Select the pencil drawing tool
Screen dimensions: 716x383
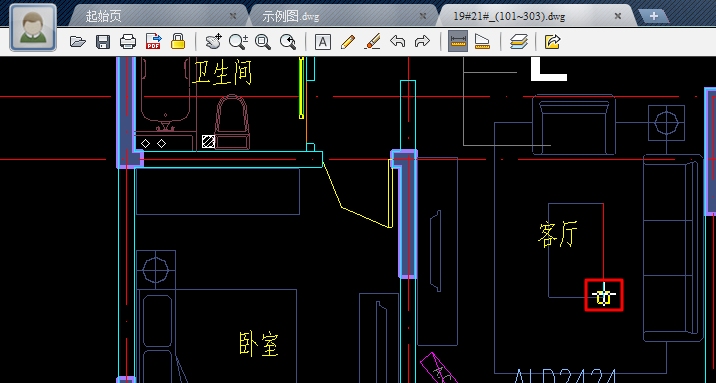348,42
